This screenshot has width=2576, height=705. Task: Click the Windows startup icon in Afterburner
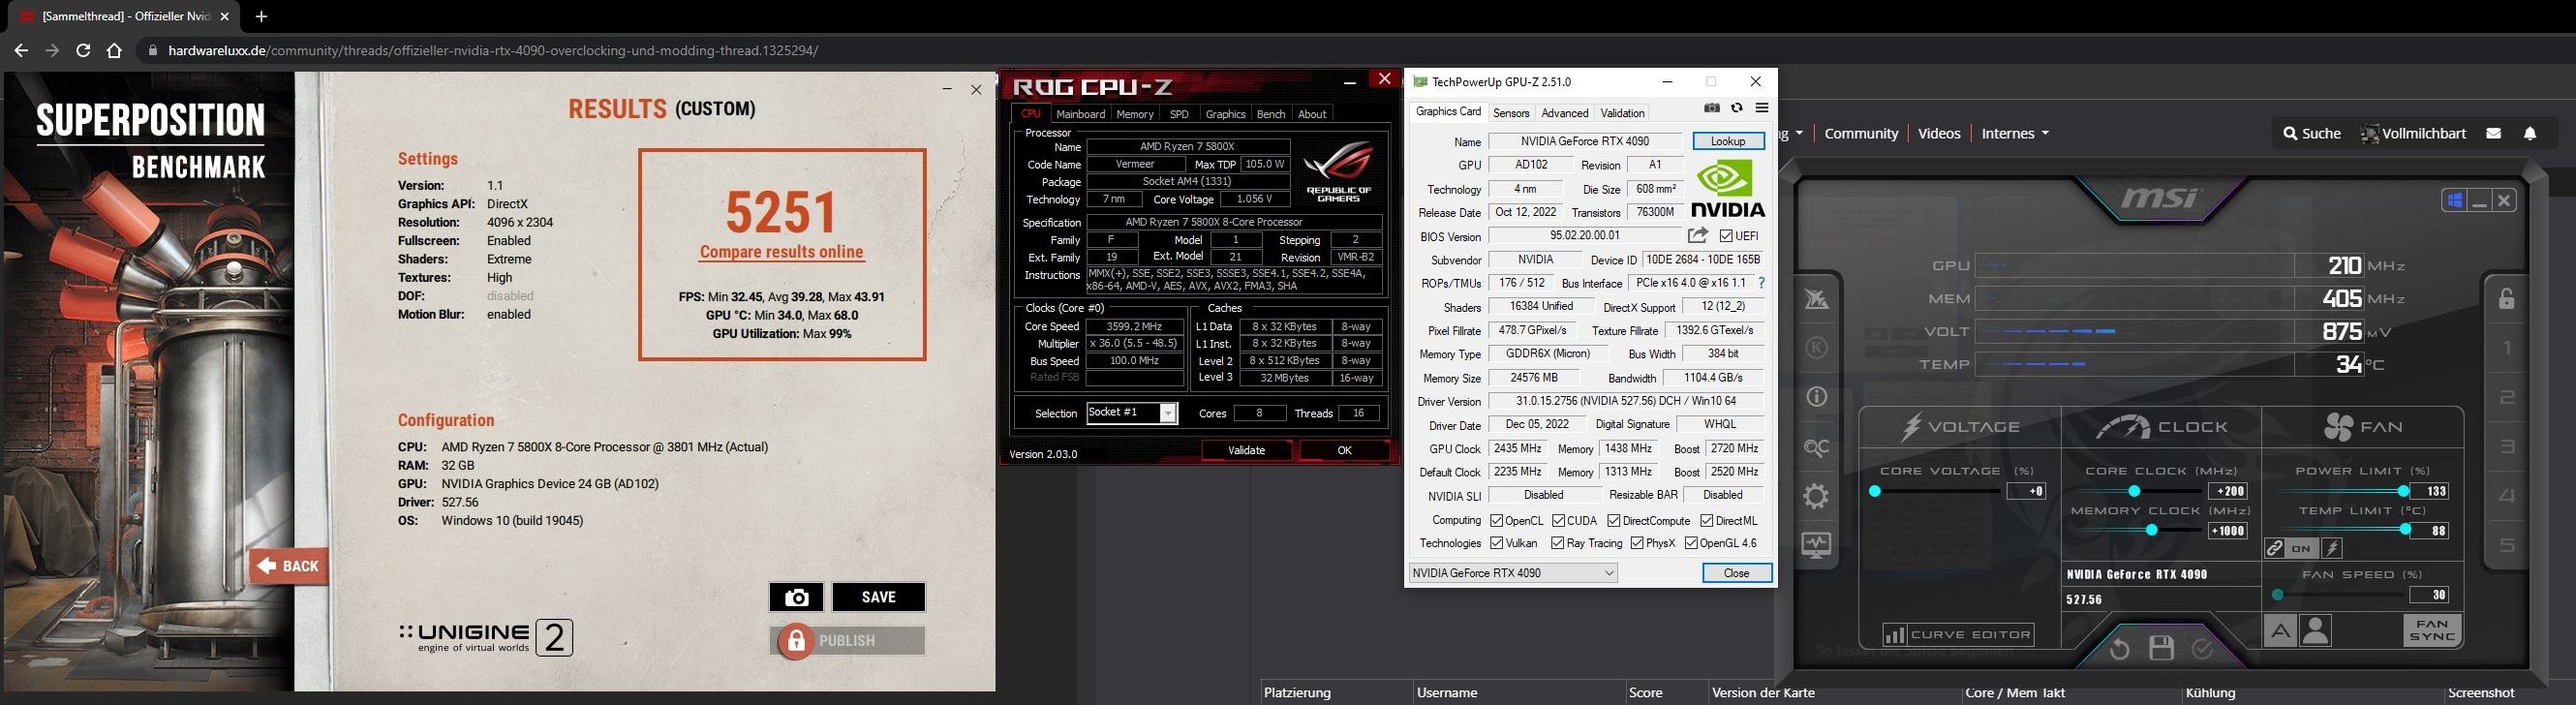tap(2454, 200)
